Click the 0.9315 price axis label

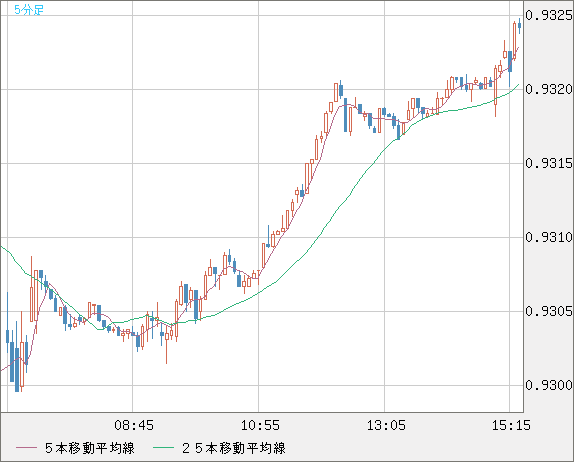pos(549,163)
